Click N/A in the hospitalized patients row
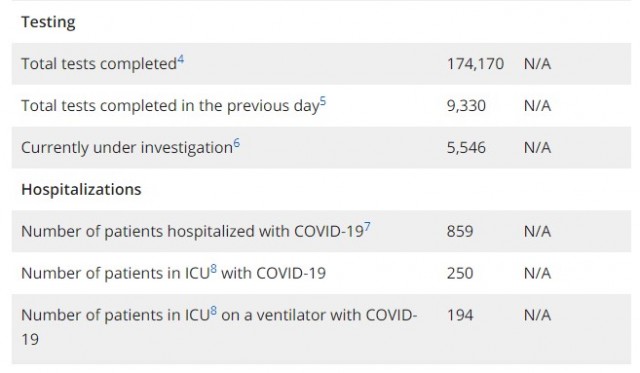The height and width of the screenshot is (373, 640). click(x=537, y=231)
